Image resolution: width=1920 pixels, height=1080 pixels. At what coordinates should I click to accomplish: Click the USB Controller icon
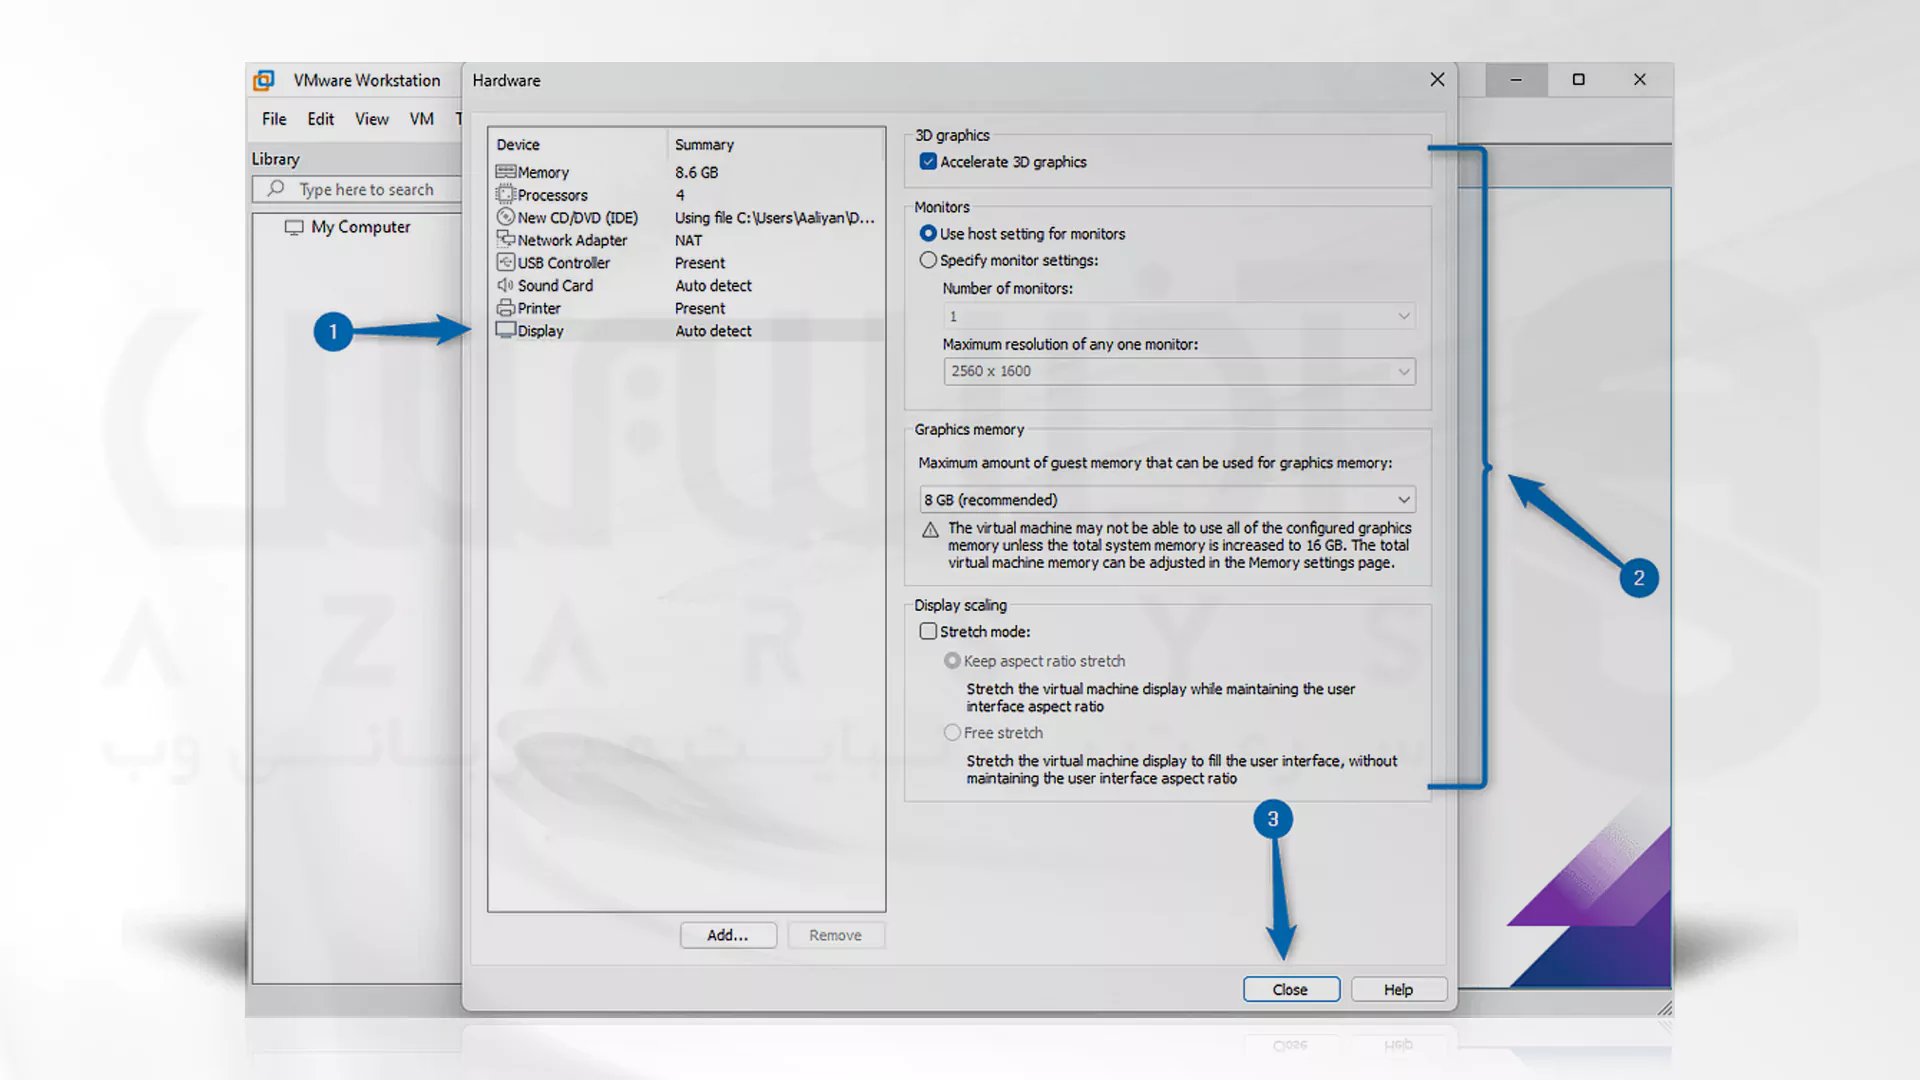[x=505, y=262]
